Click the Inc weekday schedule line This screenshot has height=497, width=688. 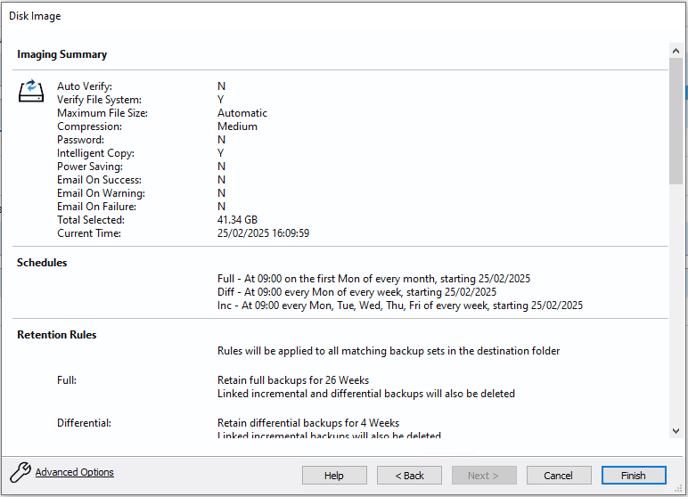pos(400,305)
